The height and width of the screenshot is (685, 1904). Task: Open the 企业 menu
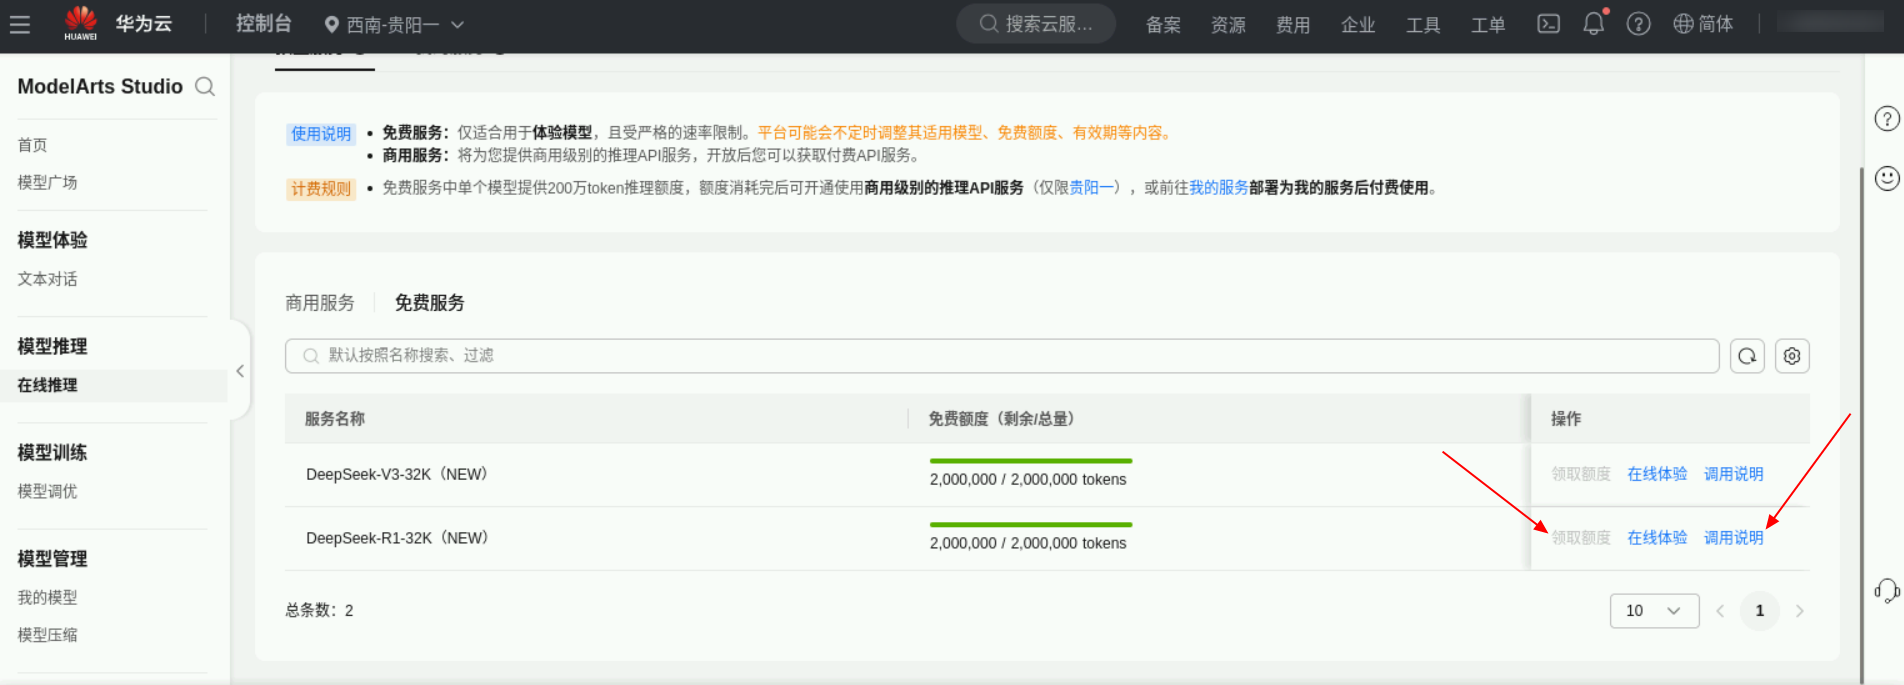1358,25
